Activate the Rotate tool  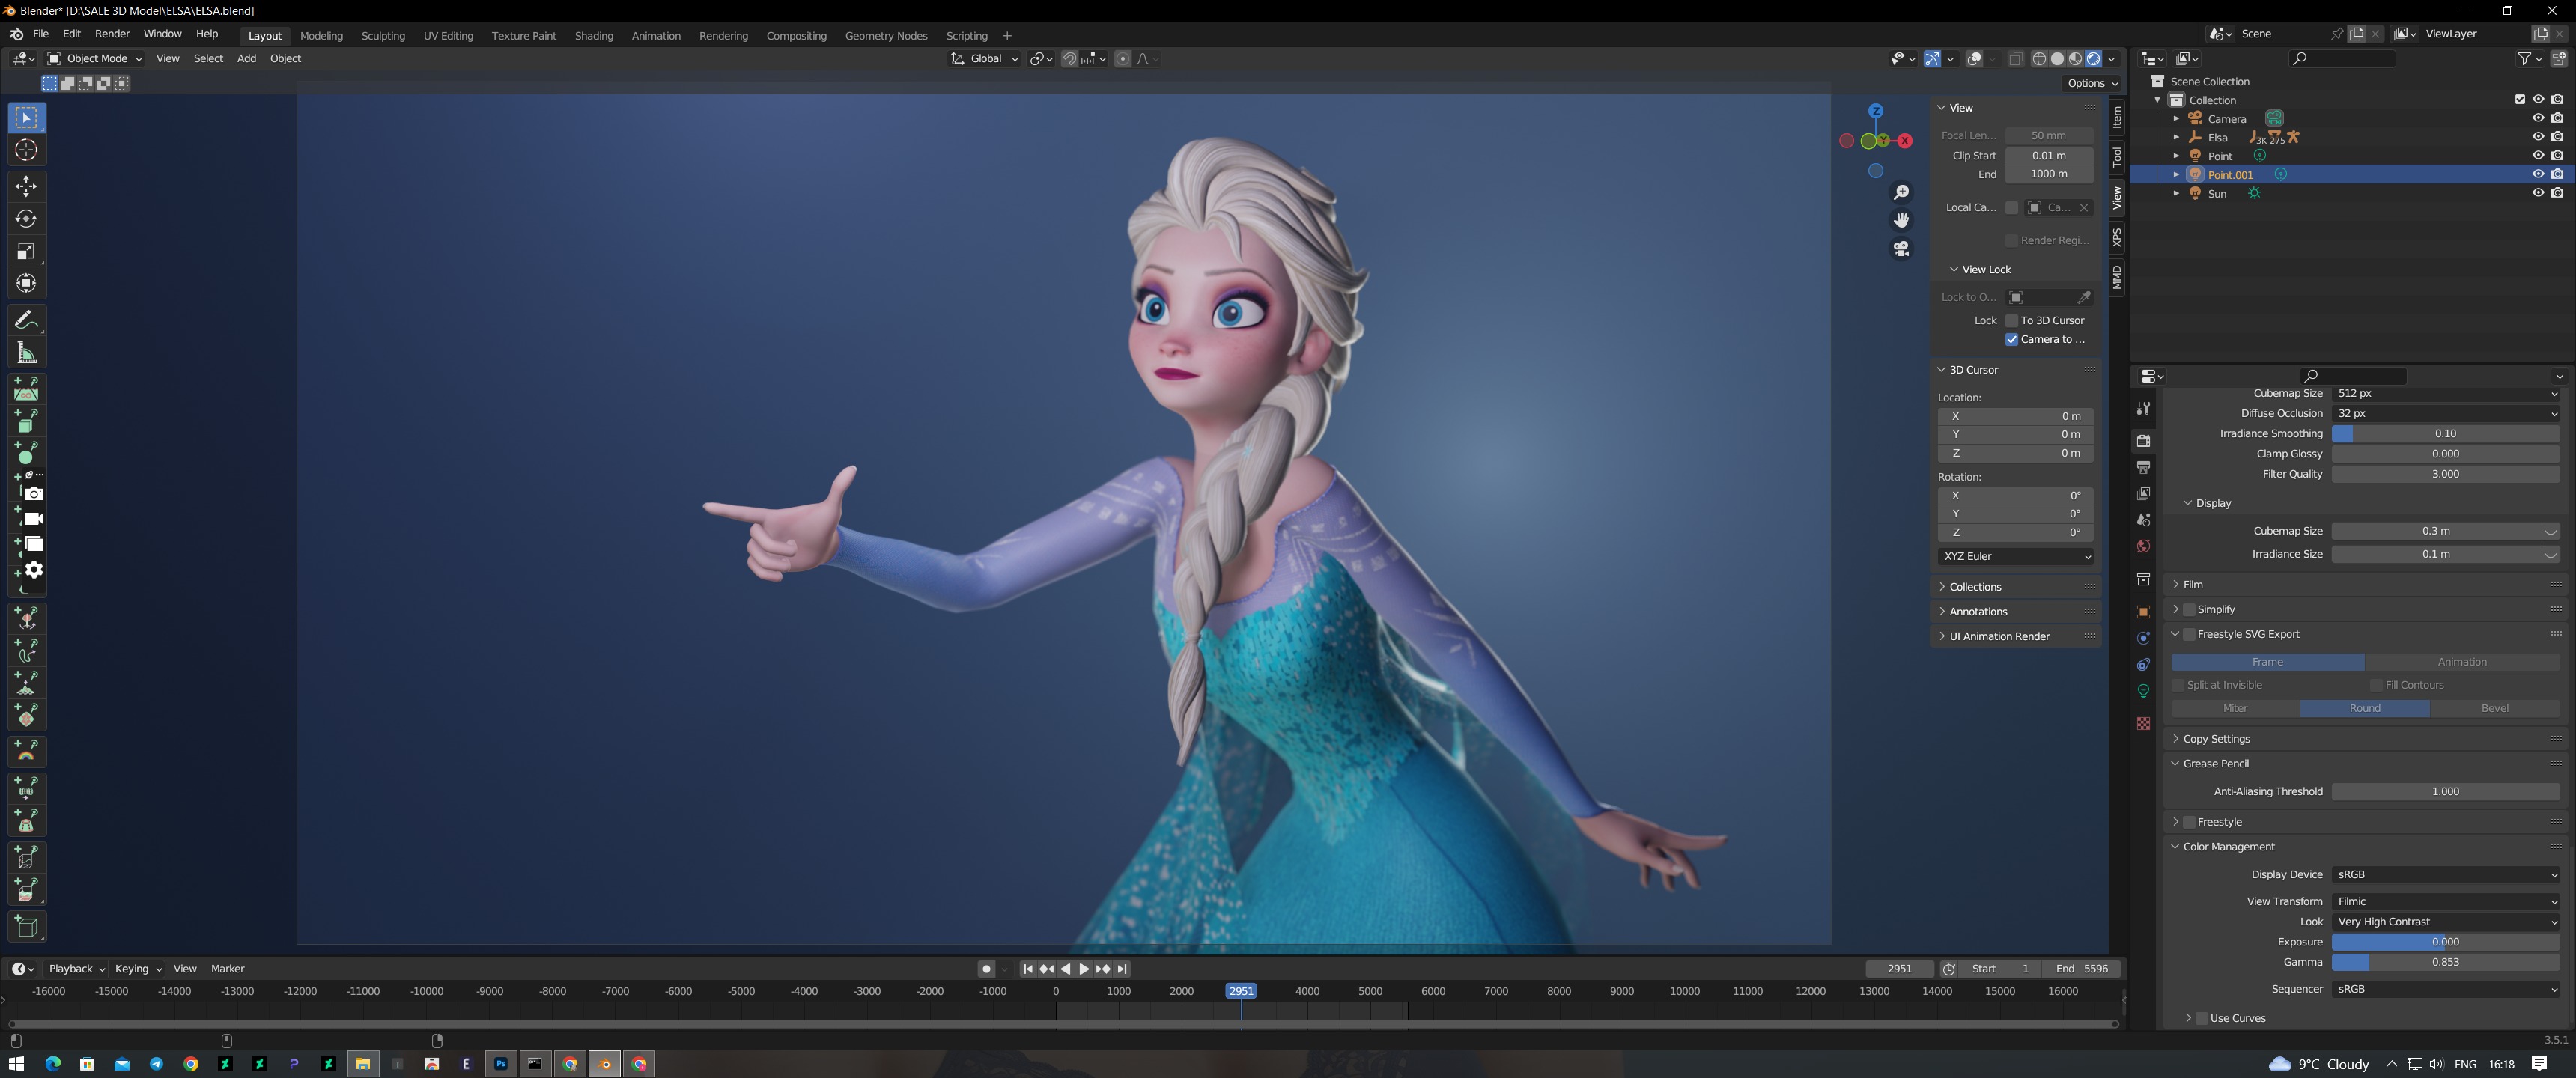(x=27, y=218)
